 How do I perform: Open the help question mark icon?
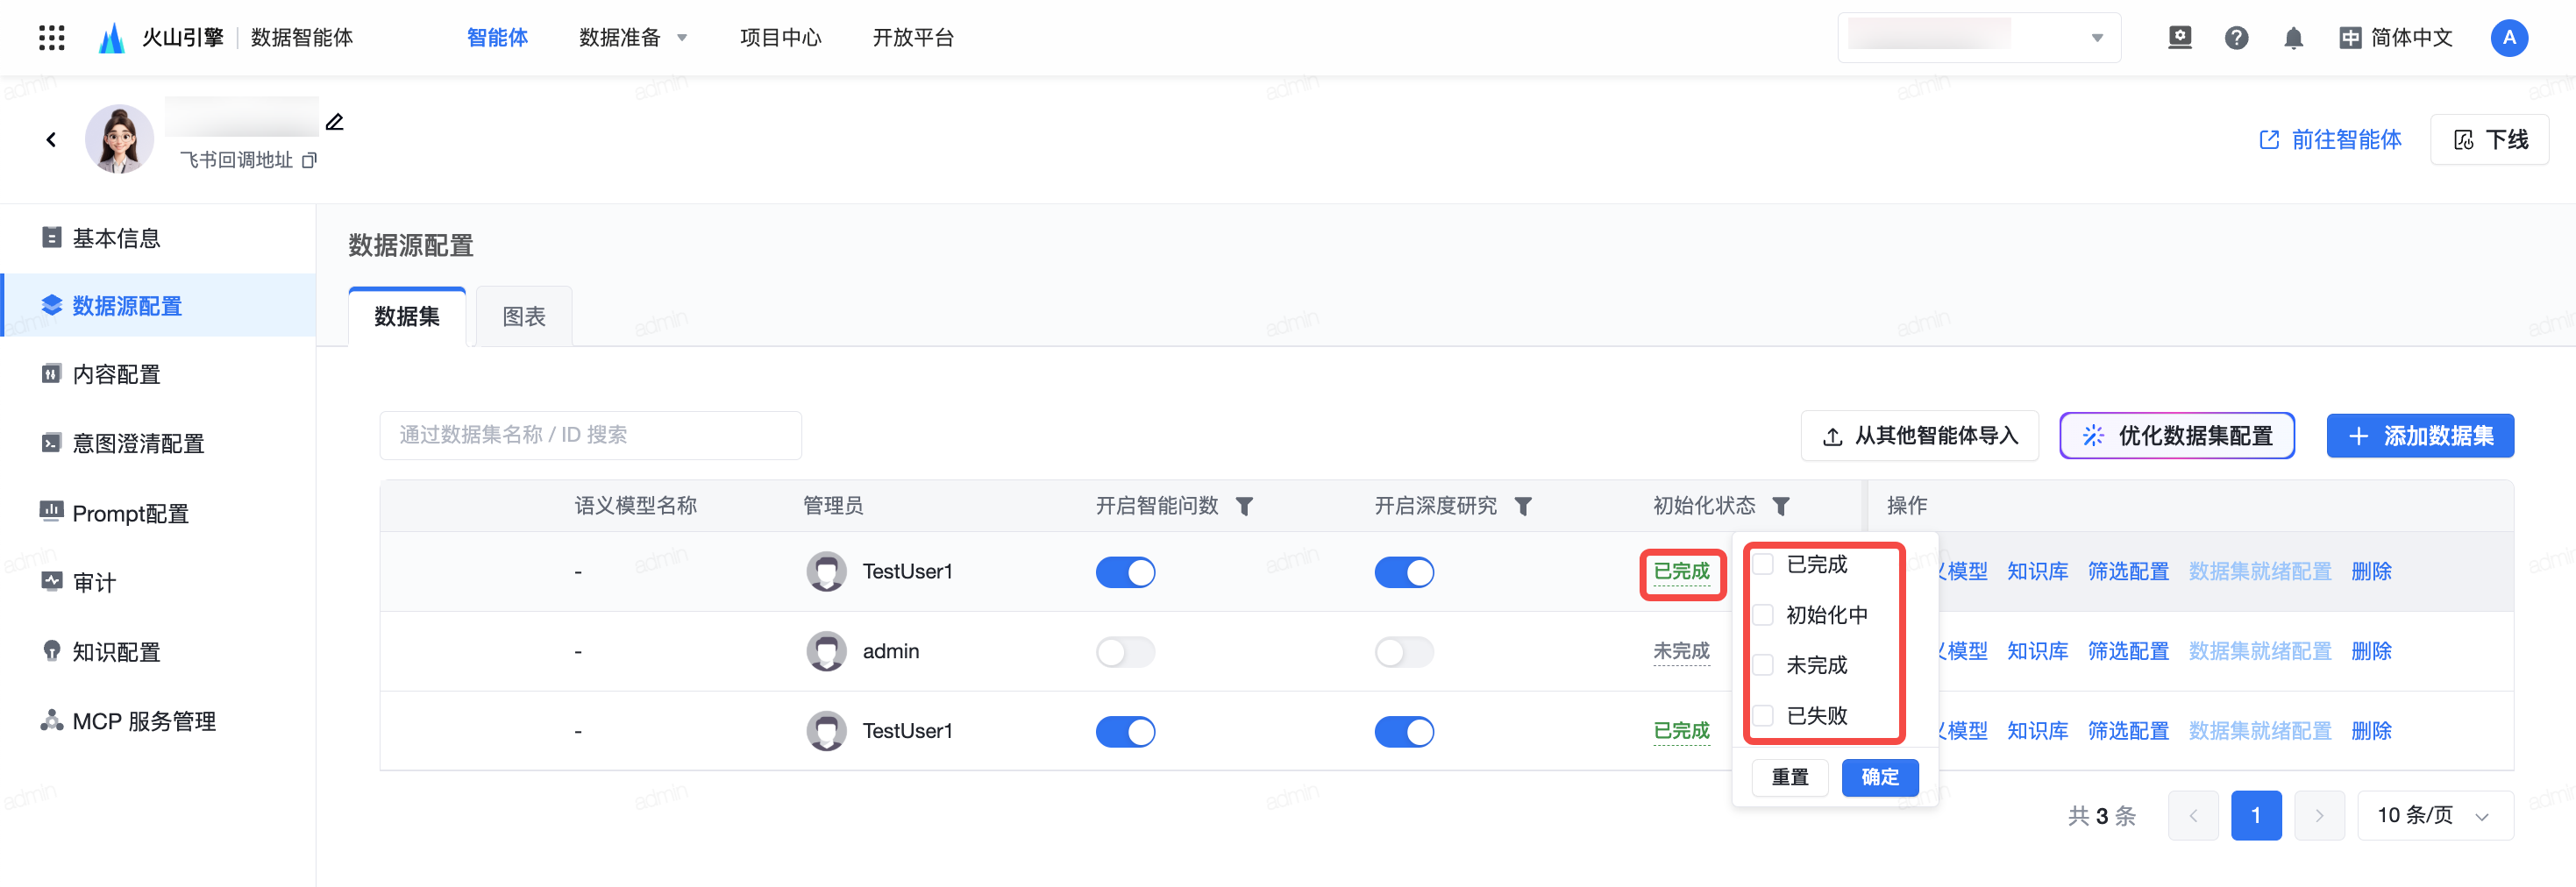click(x=2236, y=38)
